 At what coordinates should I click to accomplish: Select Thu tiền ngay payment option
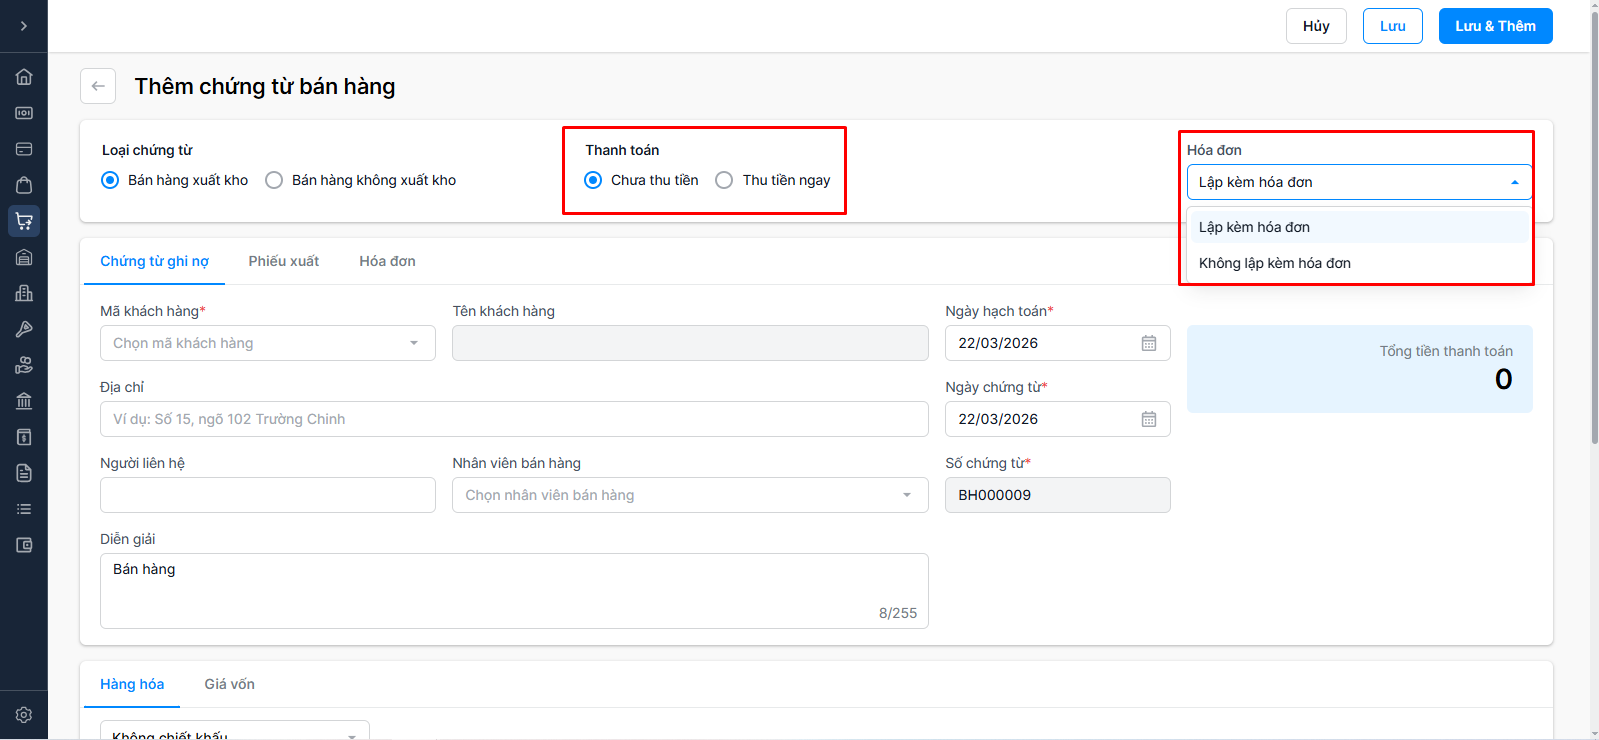tap(724, 180)
